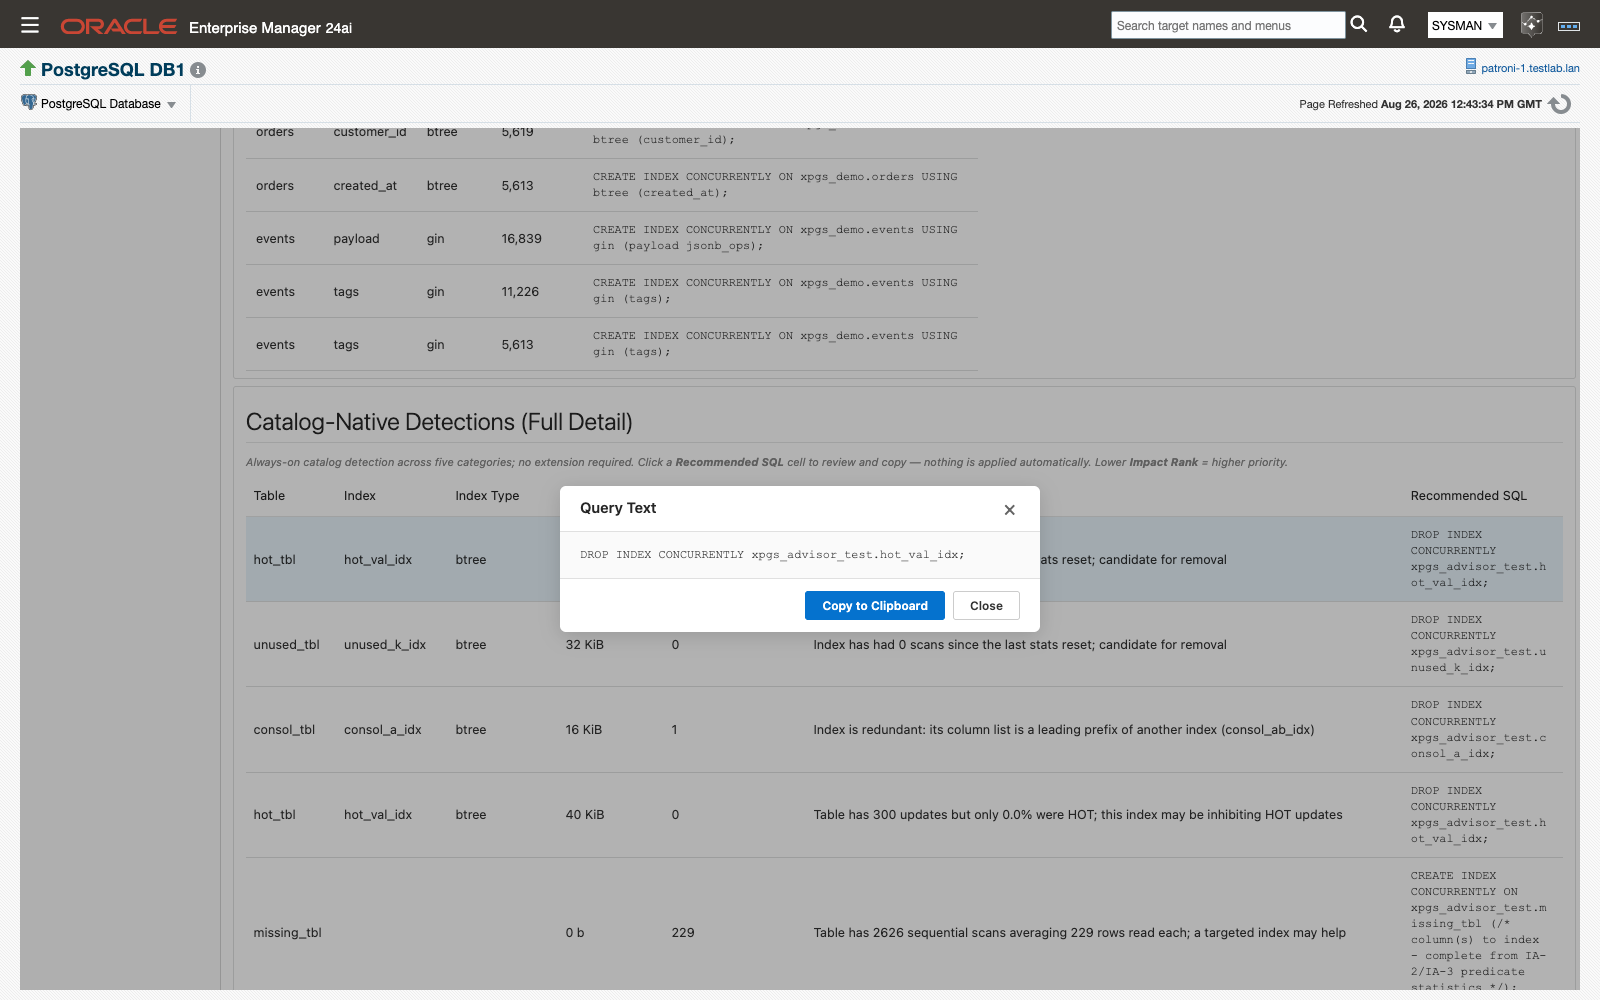Screen dimensions: 1600x1000
Task: Close the Query Text dialog with X
Action: [1010, 510]
